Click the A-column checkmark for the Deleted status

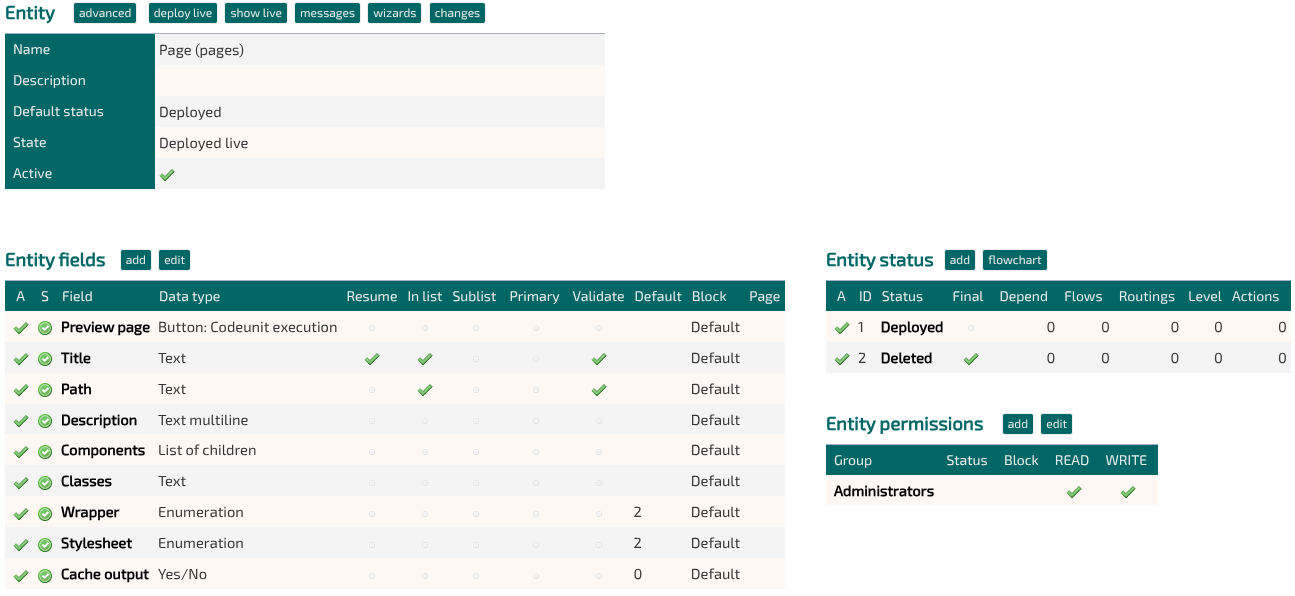coord(842,359)
